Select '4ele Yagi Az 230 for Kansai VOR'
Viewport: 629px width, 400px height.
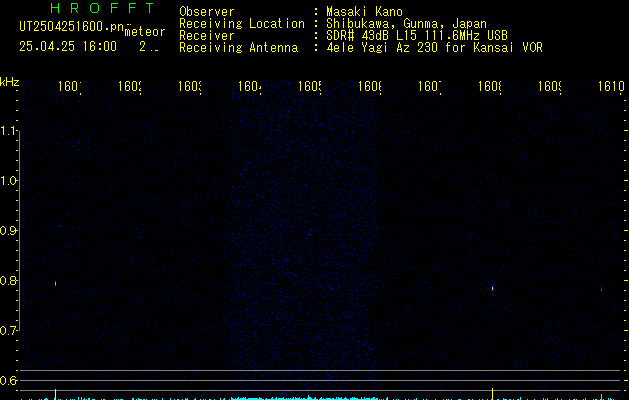[x=434, y=47]
